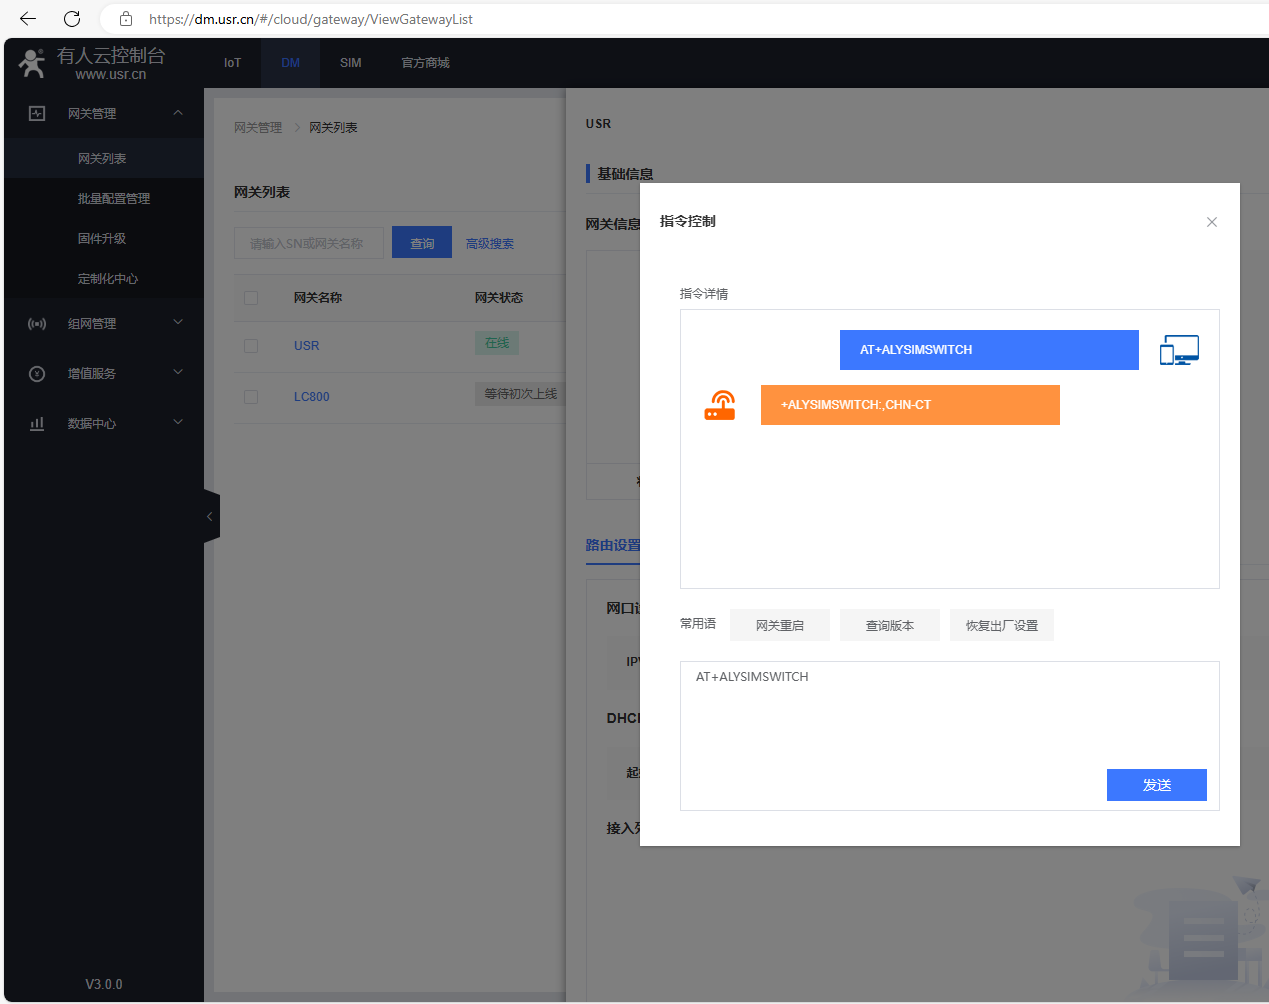Check the LC800 gateway row checkbox

coord(251,397)
